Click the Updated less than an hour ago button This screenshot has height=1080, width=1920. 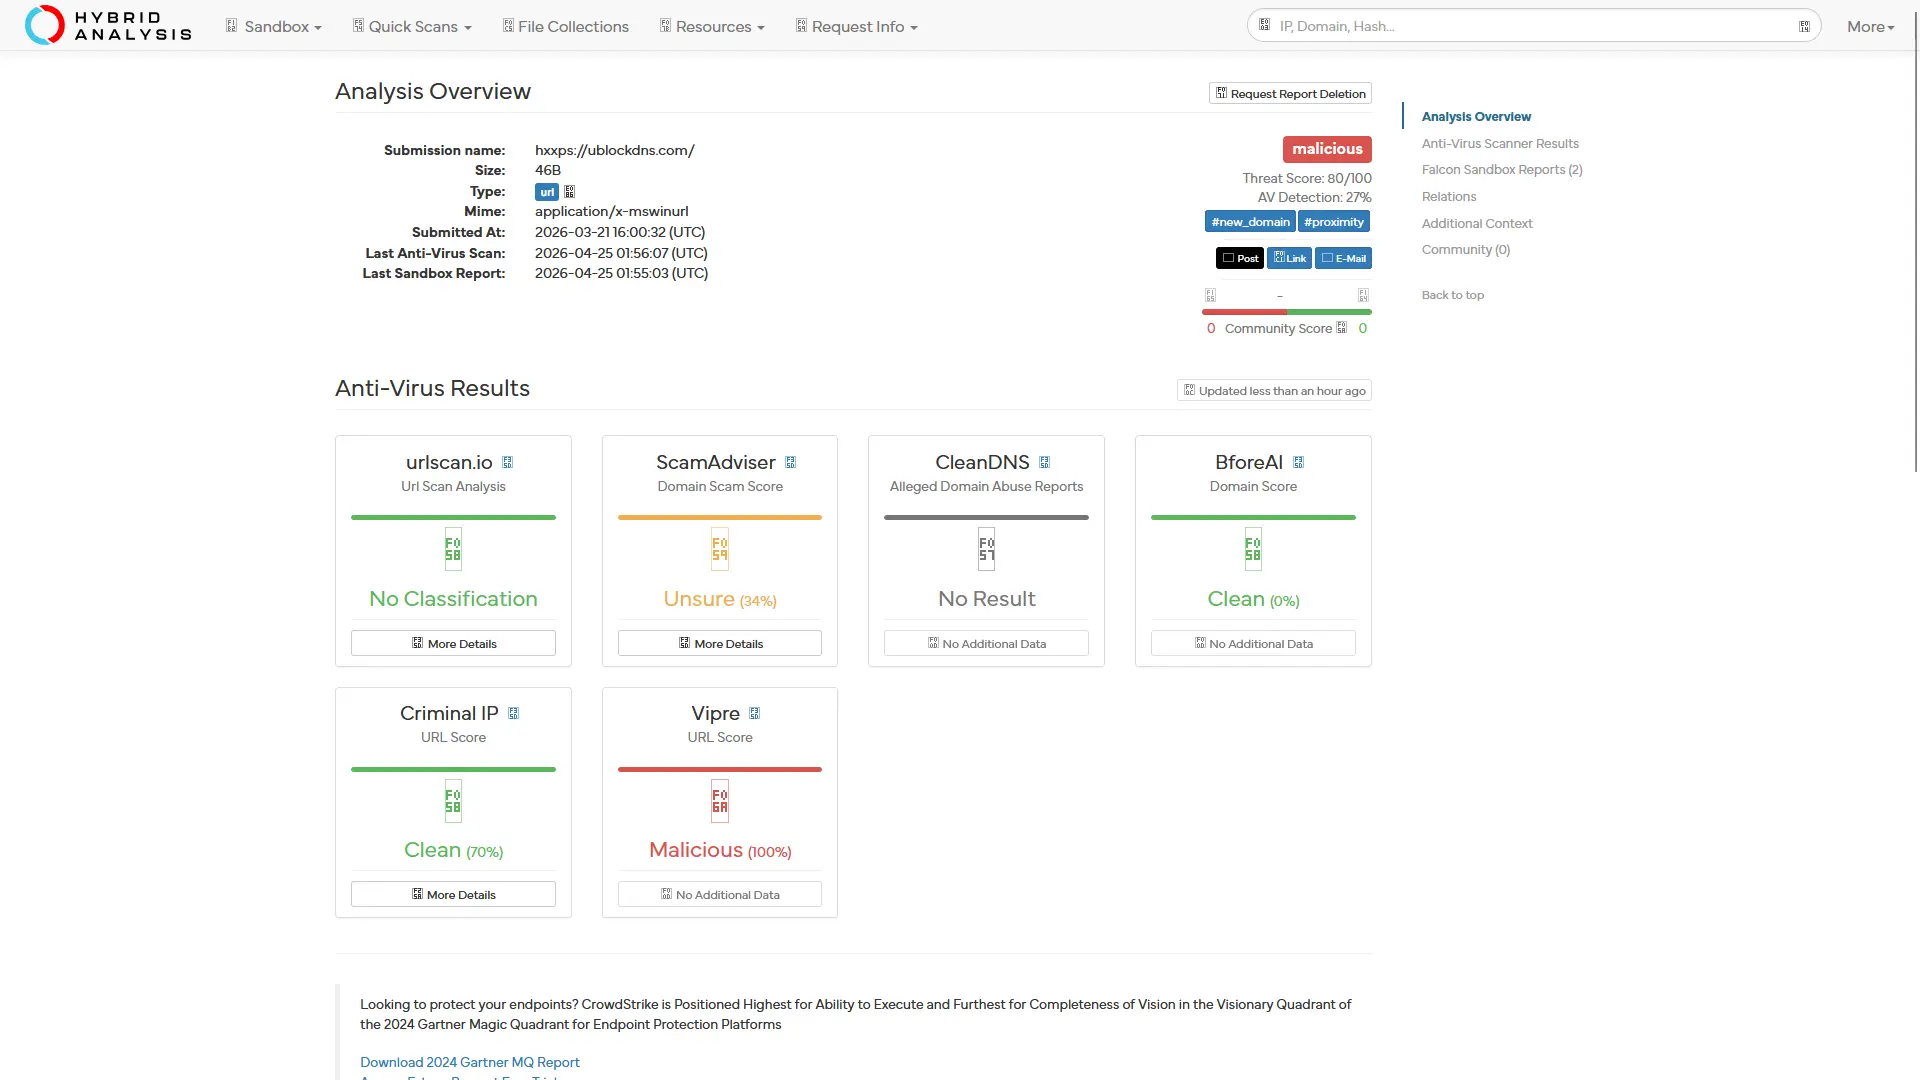click(x=1274, y=391)
